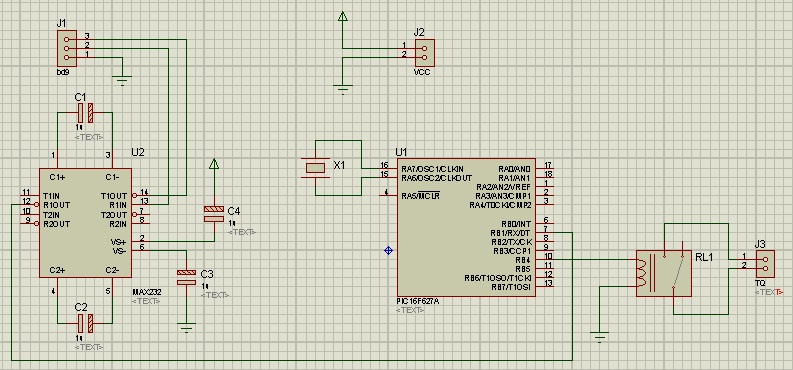Click the MAX232 part value text
Screen dimensions: 793x370
pyautogui.click(x=146, y=292)
